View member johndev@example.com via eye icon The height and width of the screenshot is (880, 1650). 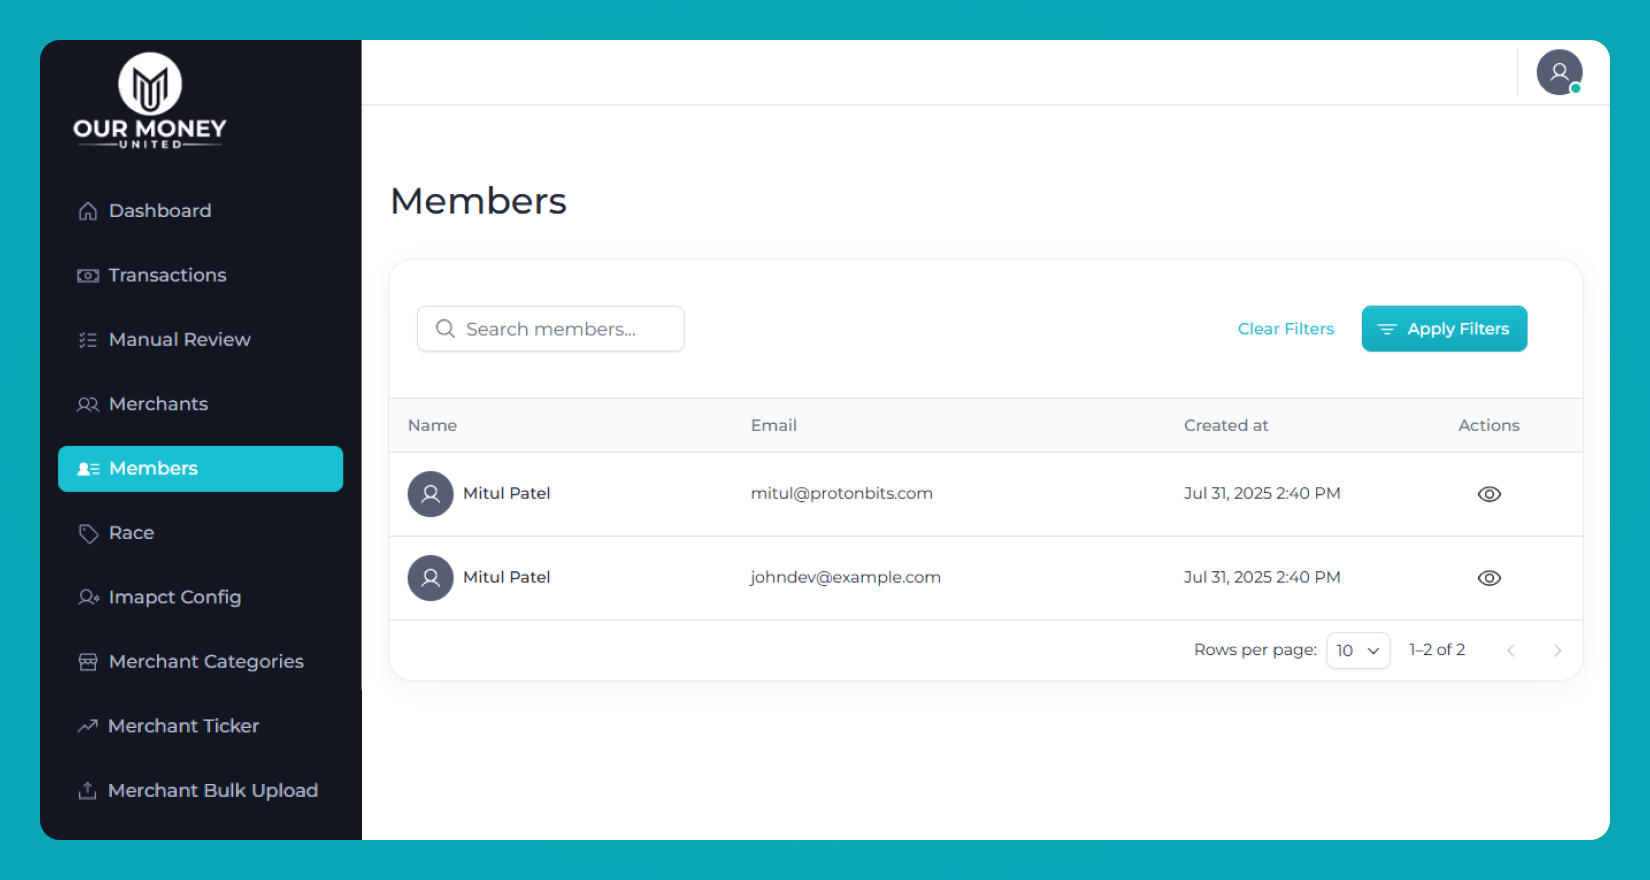pos(1489,578)
